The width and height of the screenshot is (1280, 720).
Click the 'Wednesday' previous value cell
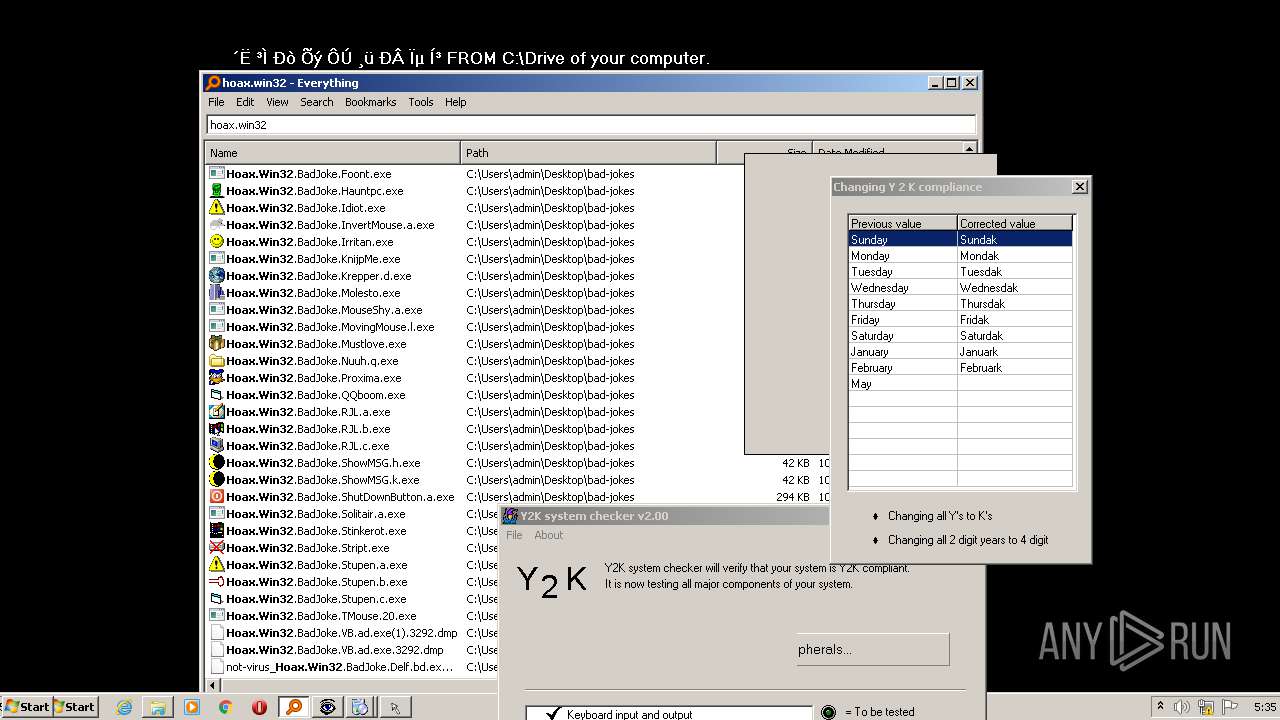[x=903, y=287]
